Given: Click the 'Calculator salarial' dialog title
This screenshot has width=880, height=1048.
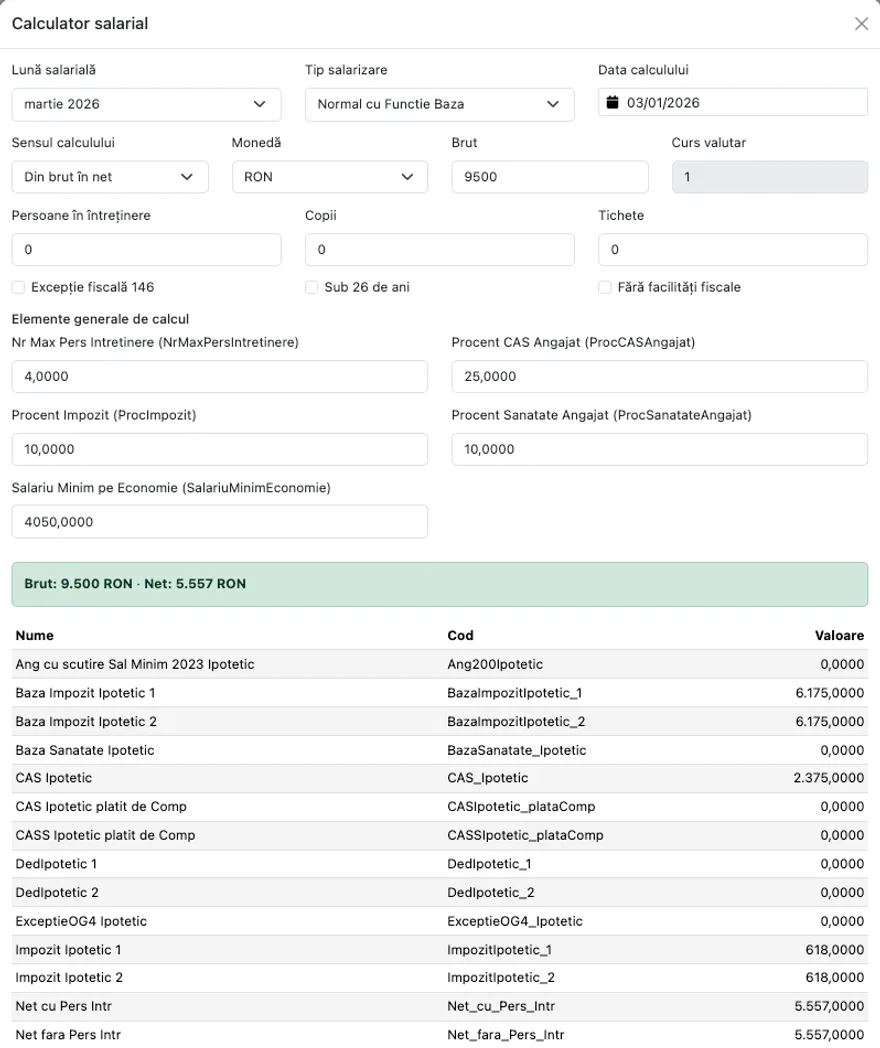Looking at the screenshot, I should tap(80, 24).
